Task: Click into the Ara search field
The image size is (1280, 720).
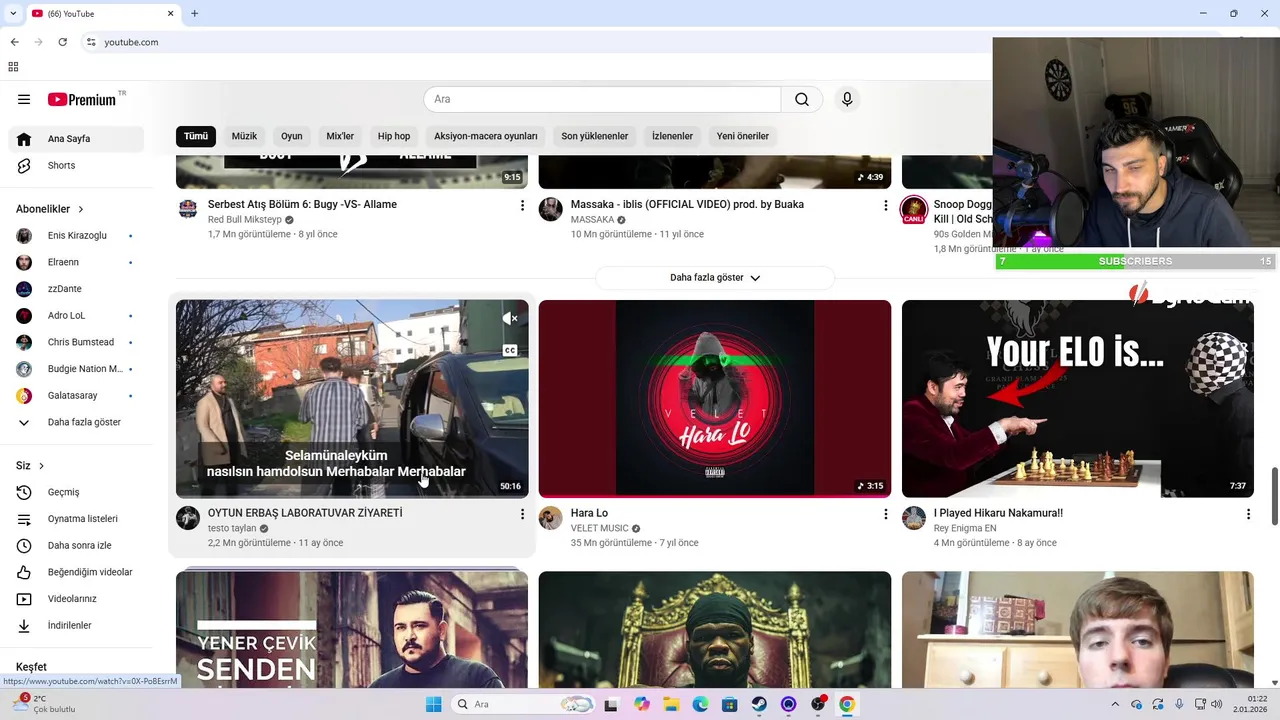Action: 602,99
